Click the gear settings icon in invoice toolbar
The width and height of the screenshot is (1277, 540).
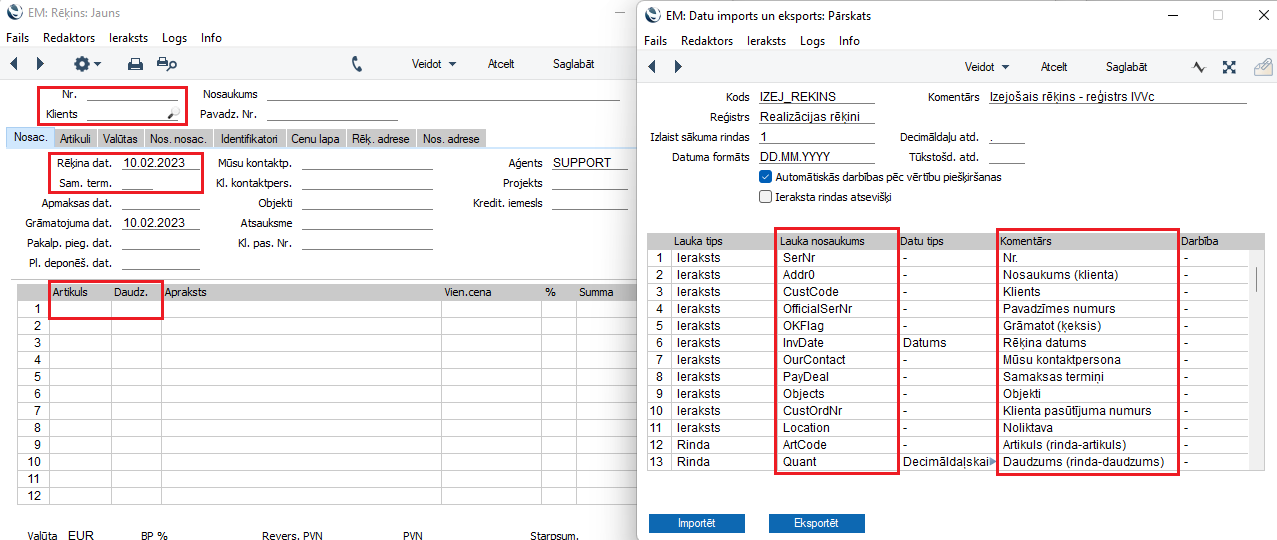[x=82, y=64]
